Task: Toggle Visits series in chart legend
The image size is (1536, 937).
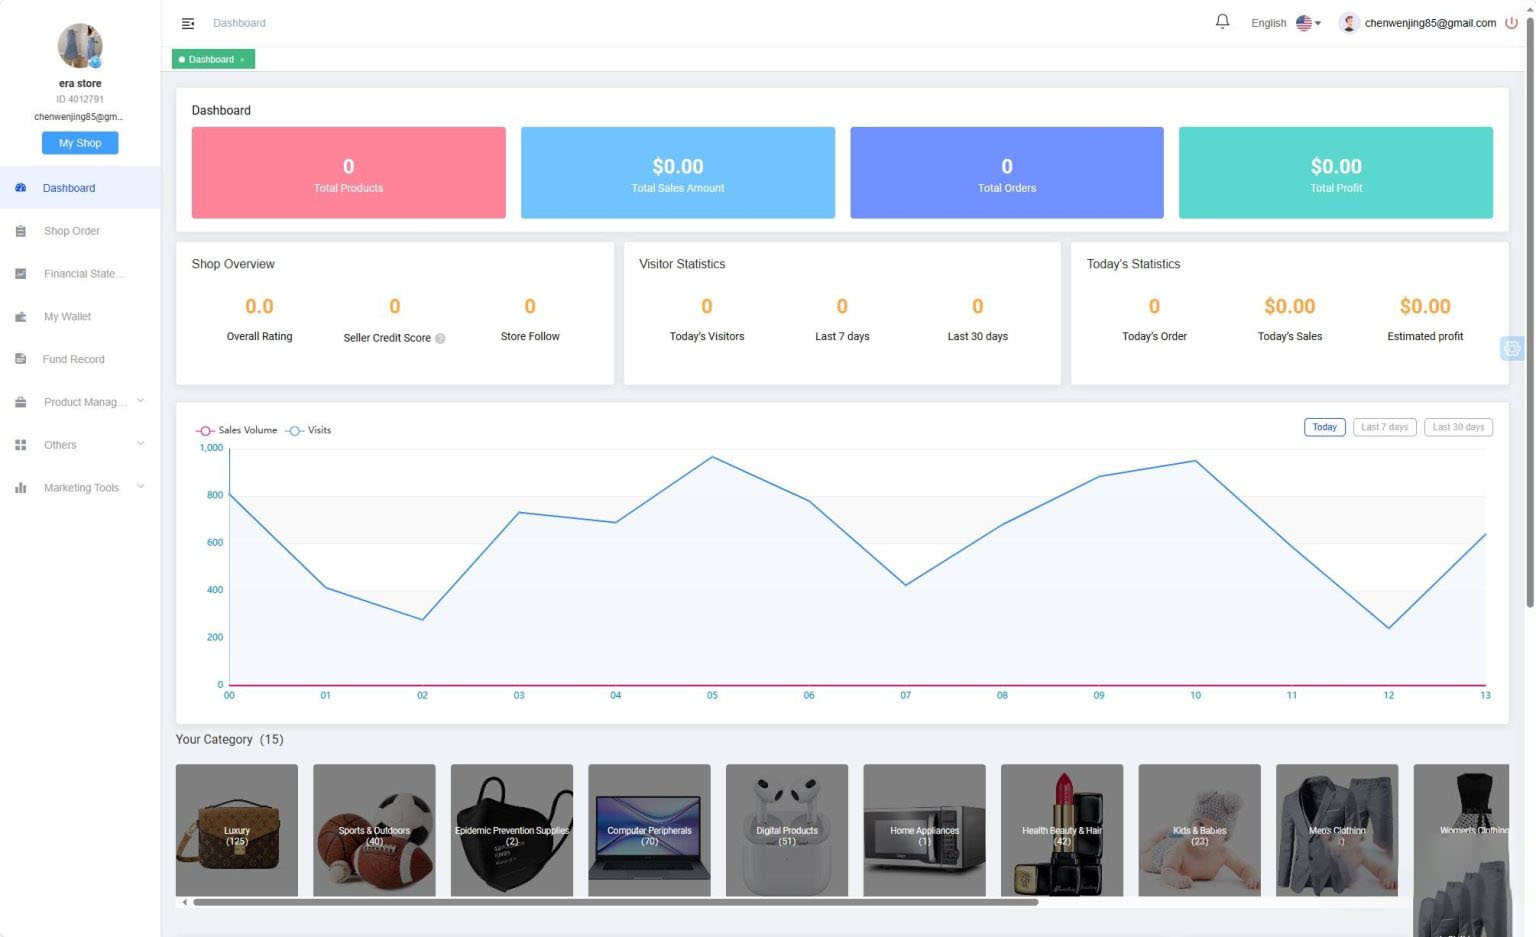Action: pos(308,430)
